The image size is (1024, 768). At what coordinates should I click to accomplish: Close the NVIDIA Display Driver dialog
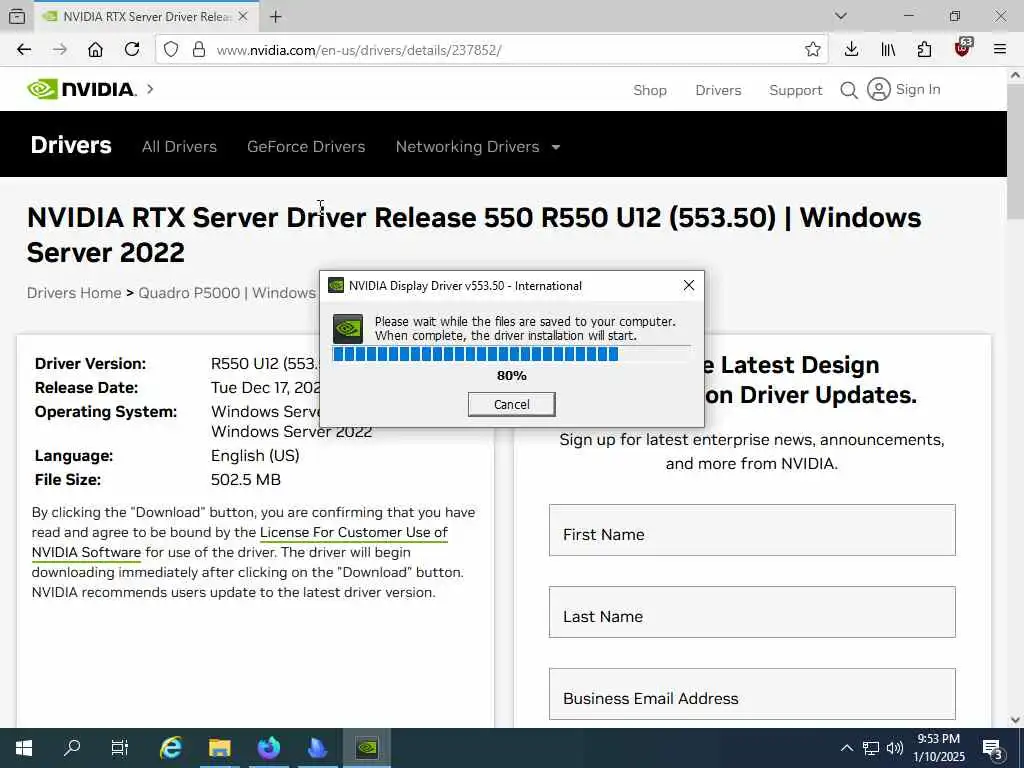(688, 285)
